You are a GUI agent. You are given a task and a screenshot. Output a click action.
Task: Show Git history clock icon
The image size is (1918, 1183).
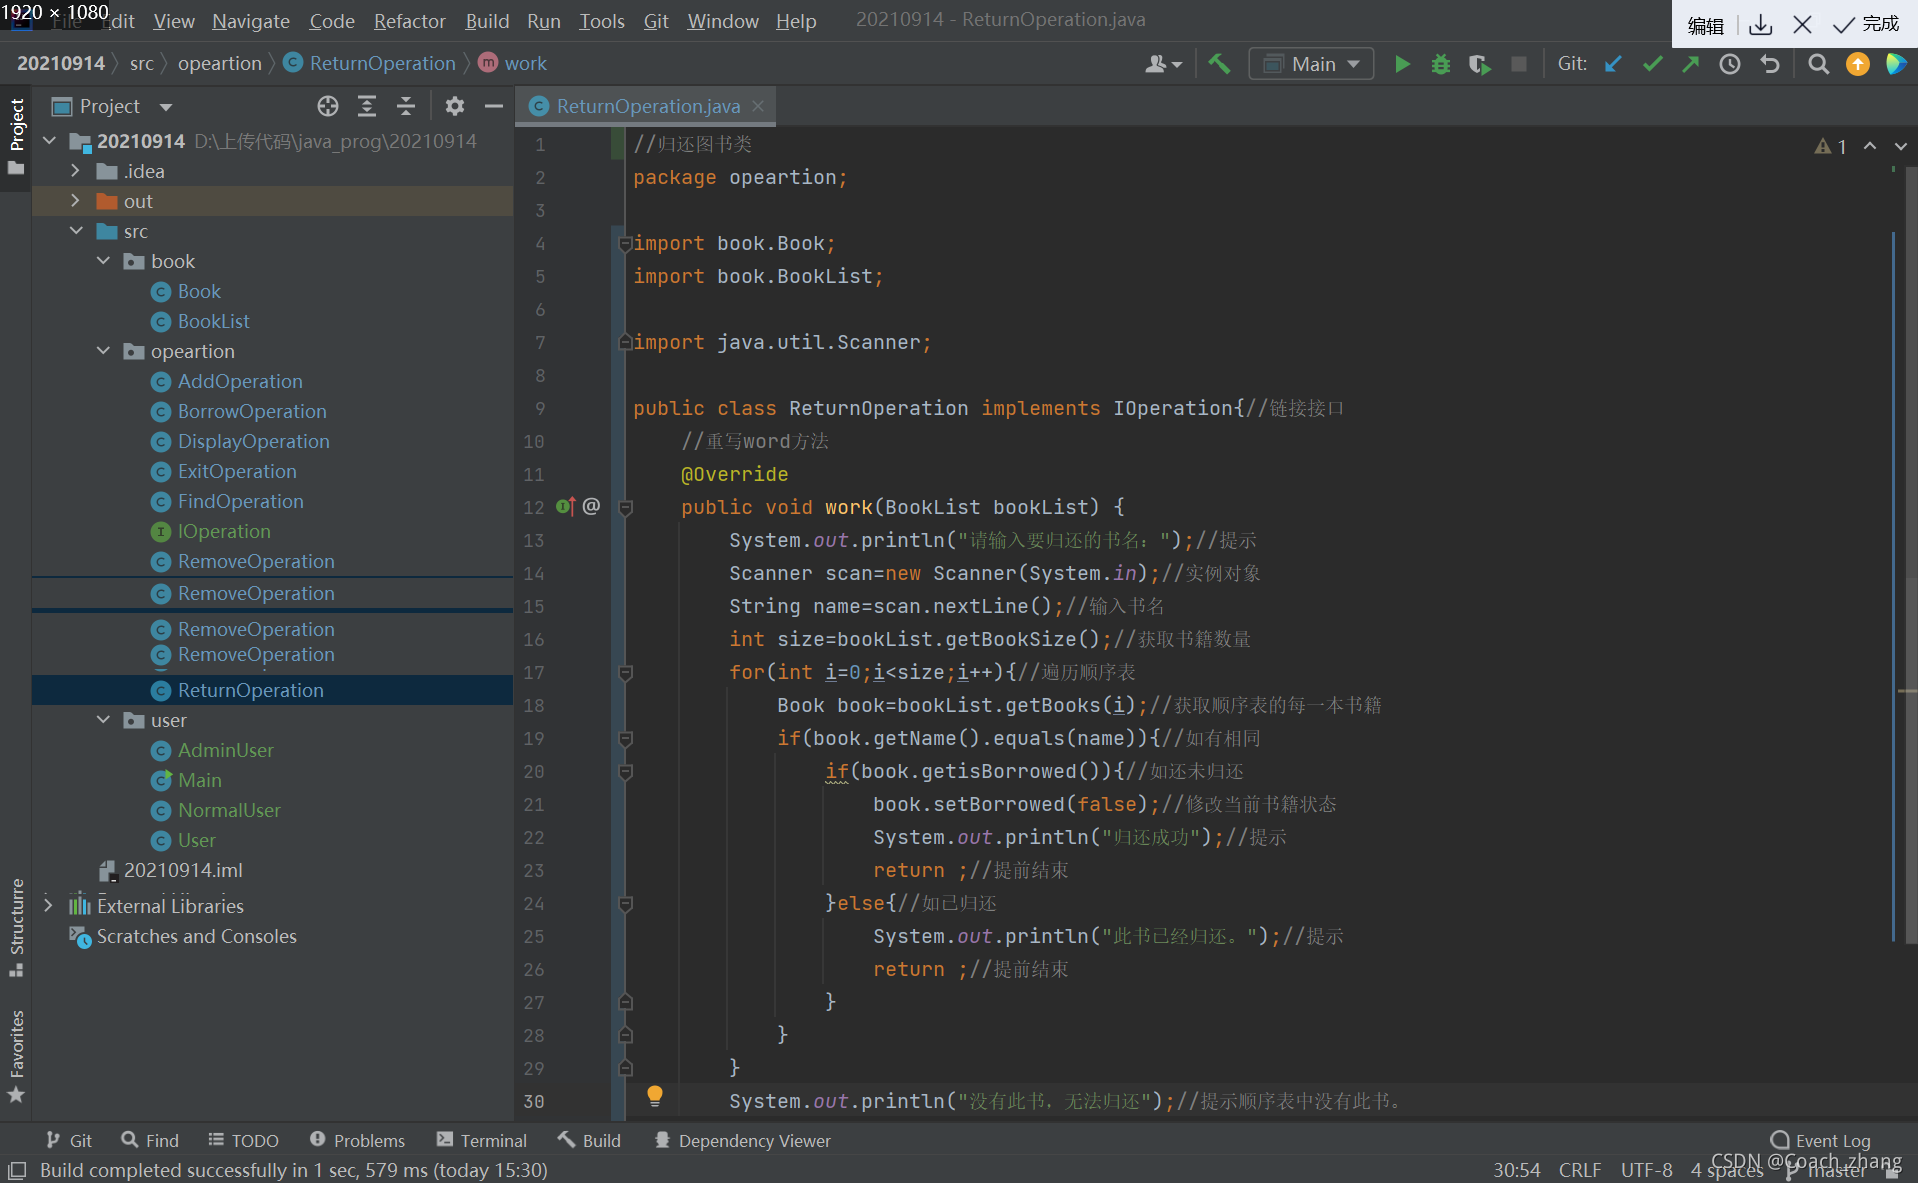point(1730,64)
